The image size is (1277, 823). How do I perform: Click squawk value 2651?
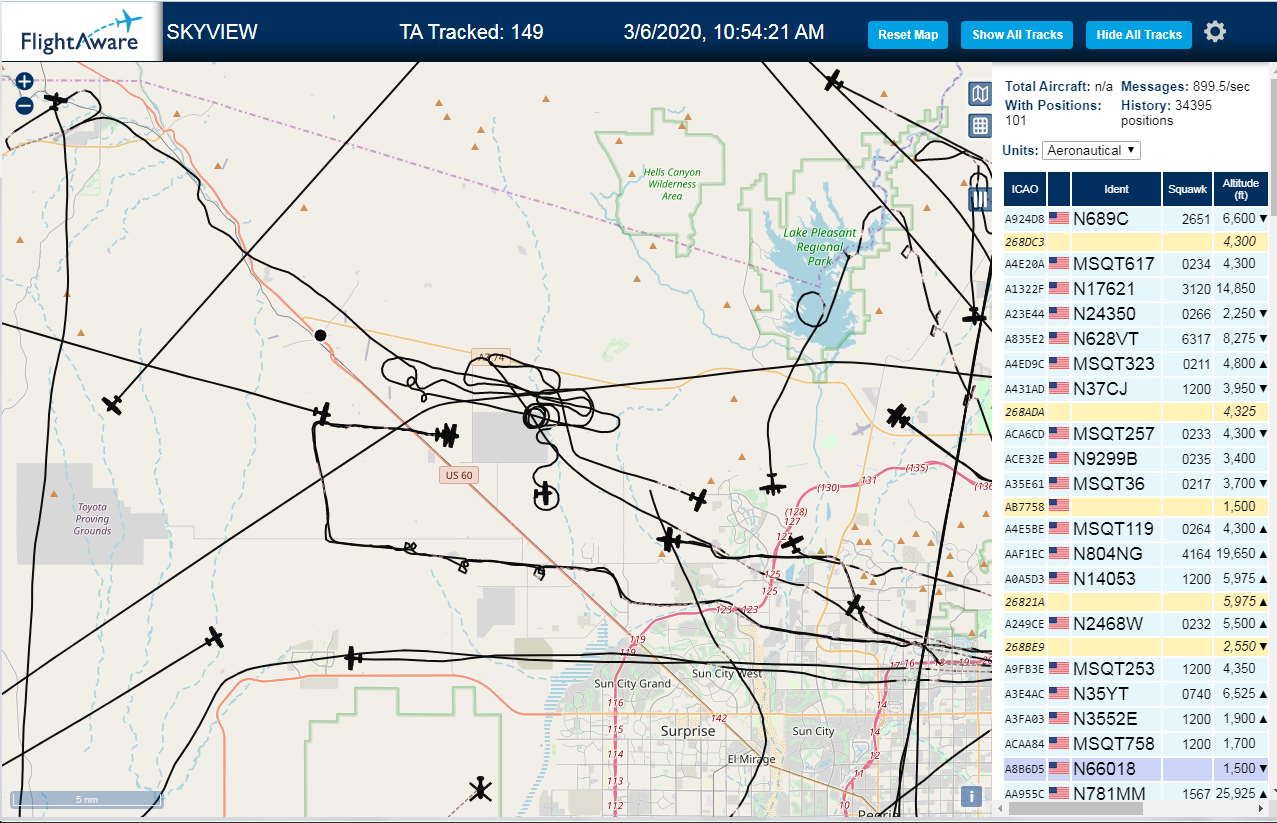click(1195, 219)
